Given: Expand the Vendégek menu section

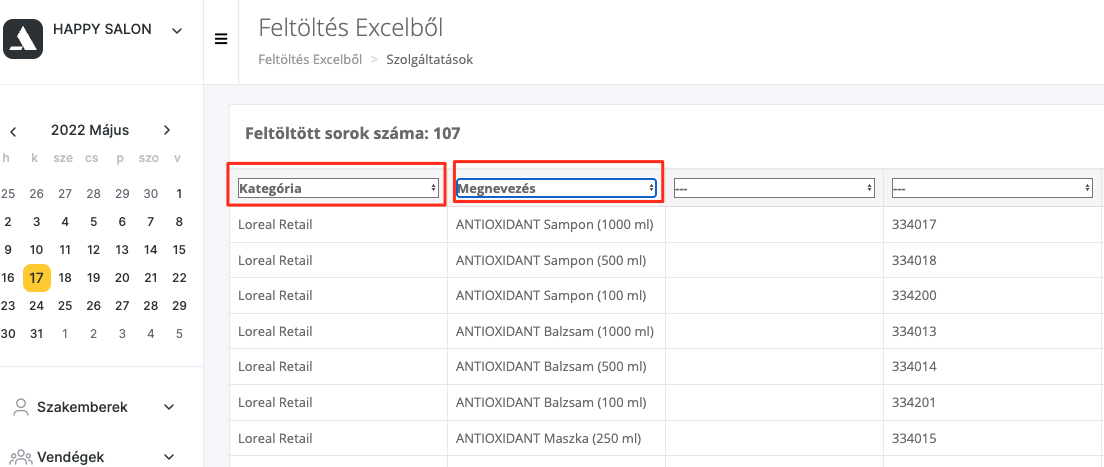Looking at the screenshot, I should click(168, 457).
